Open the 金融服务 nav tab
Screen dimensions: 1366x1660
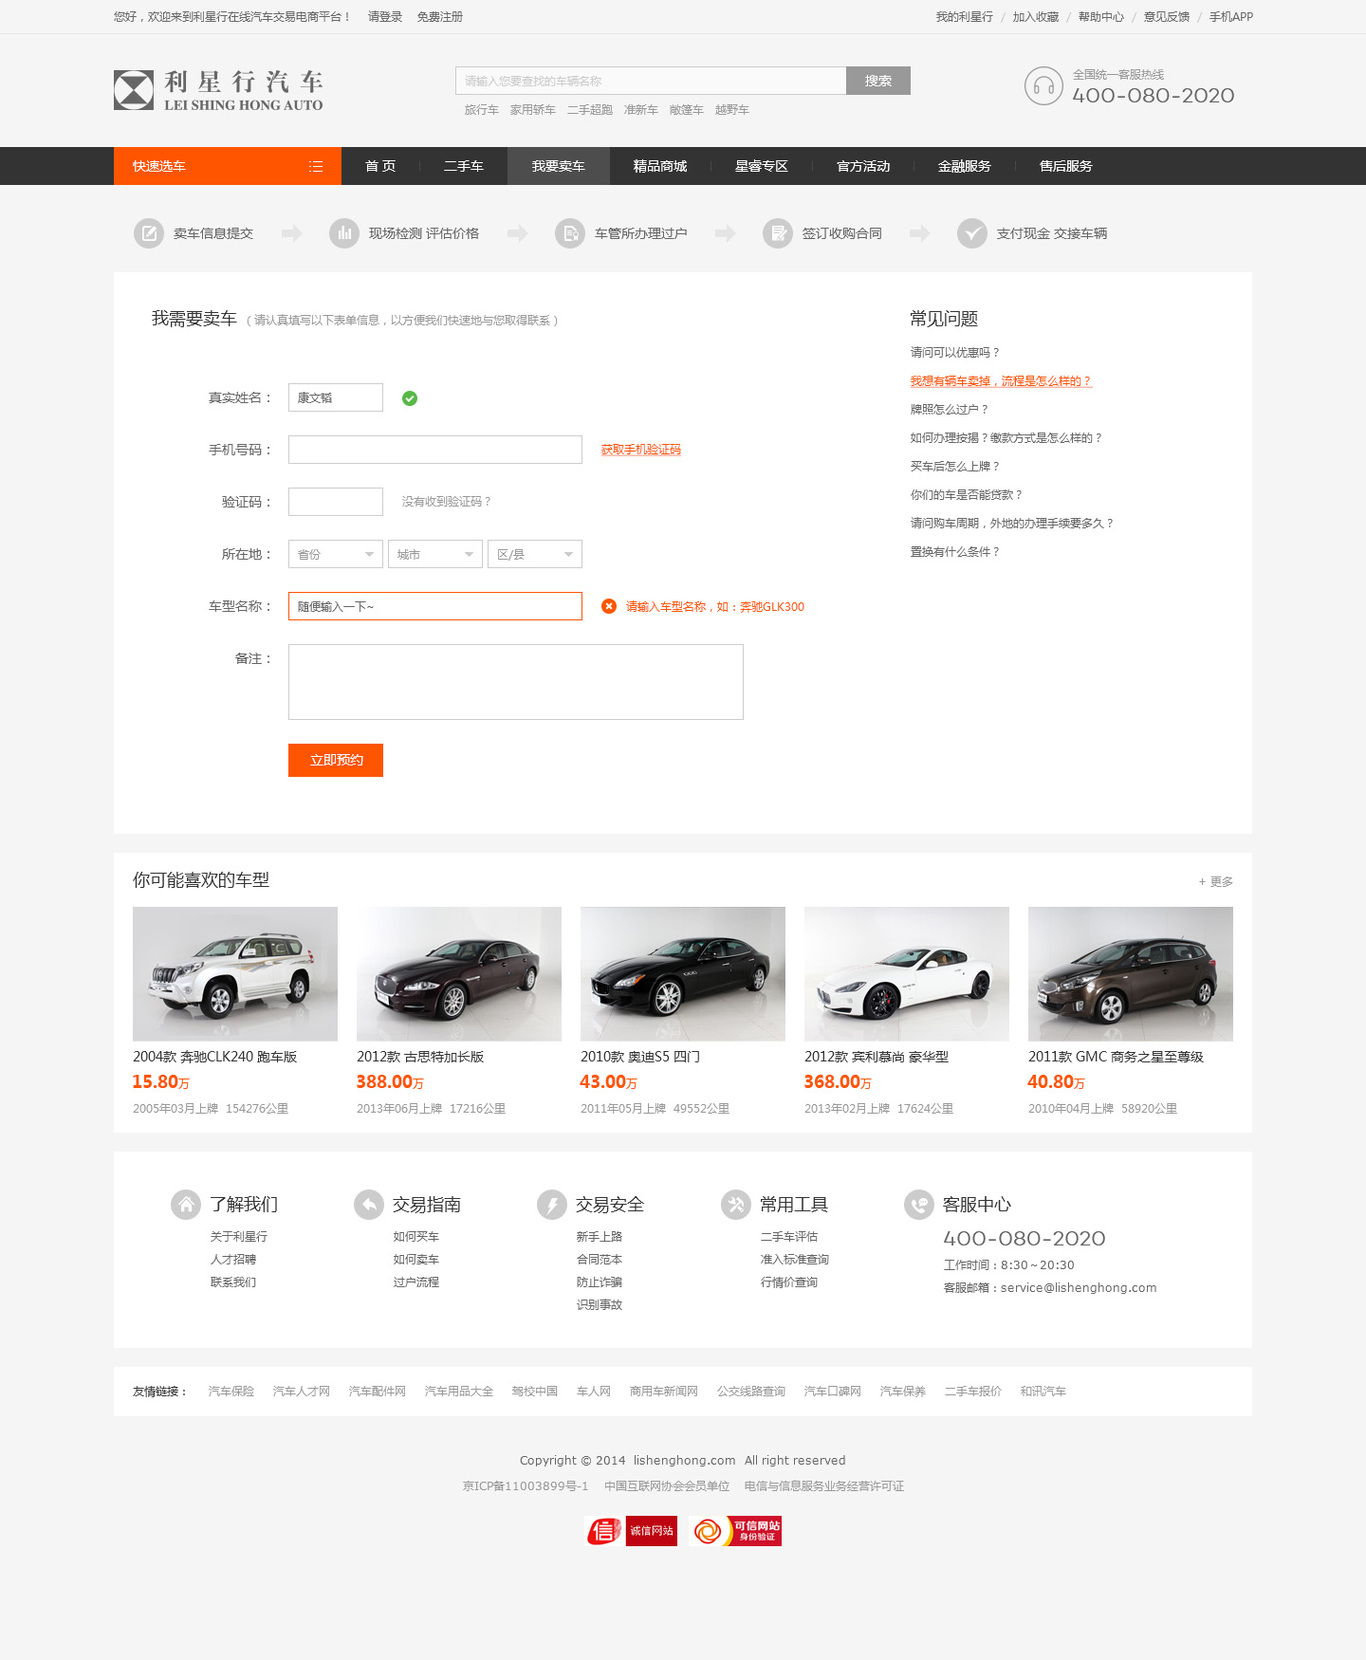click(x=964, y=166)
